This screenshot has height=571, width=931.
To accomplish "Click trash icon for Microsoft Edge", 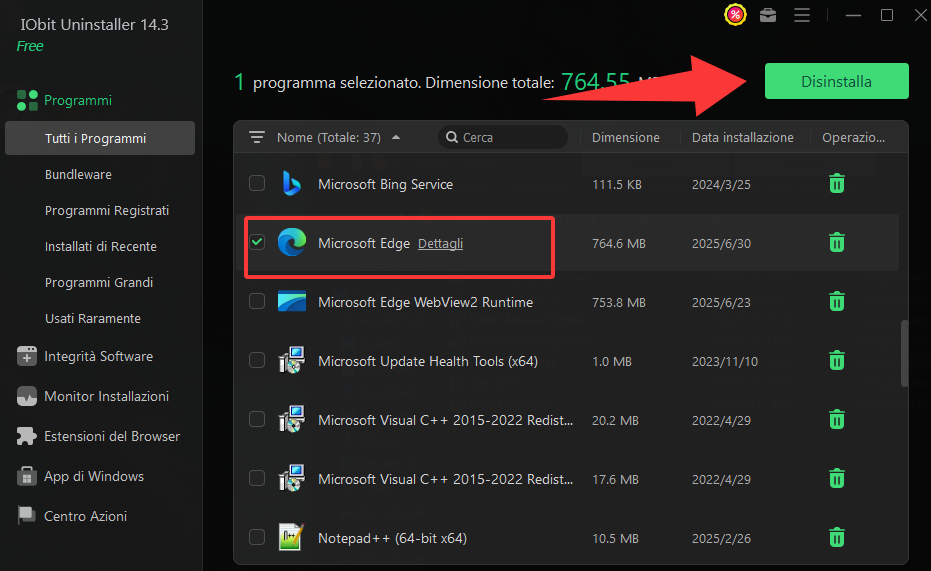I will [837, 242].
